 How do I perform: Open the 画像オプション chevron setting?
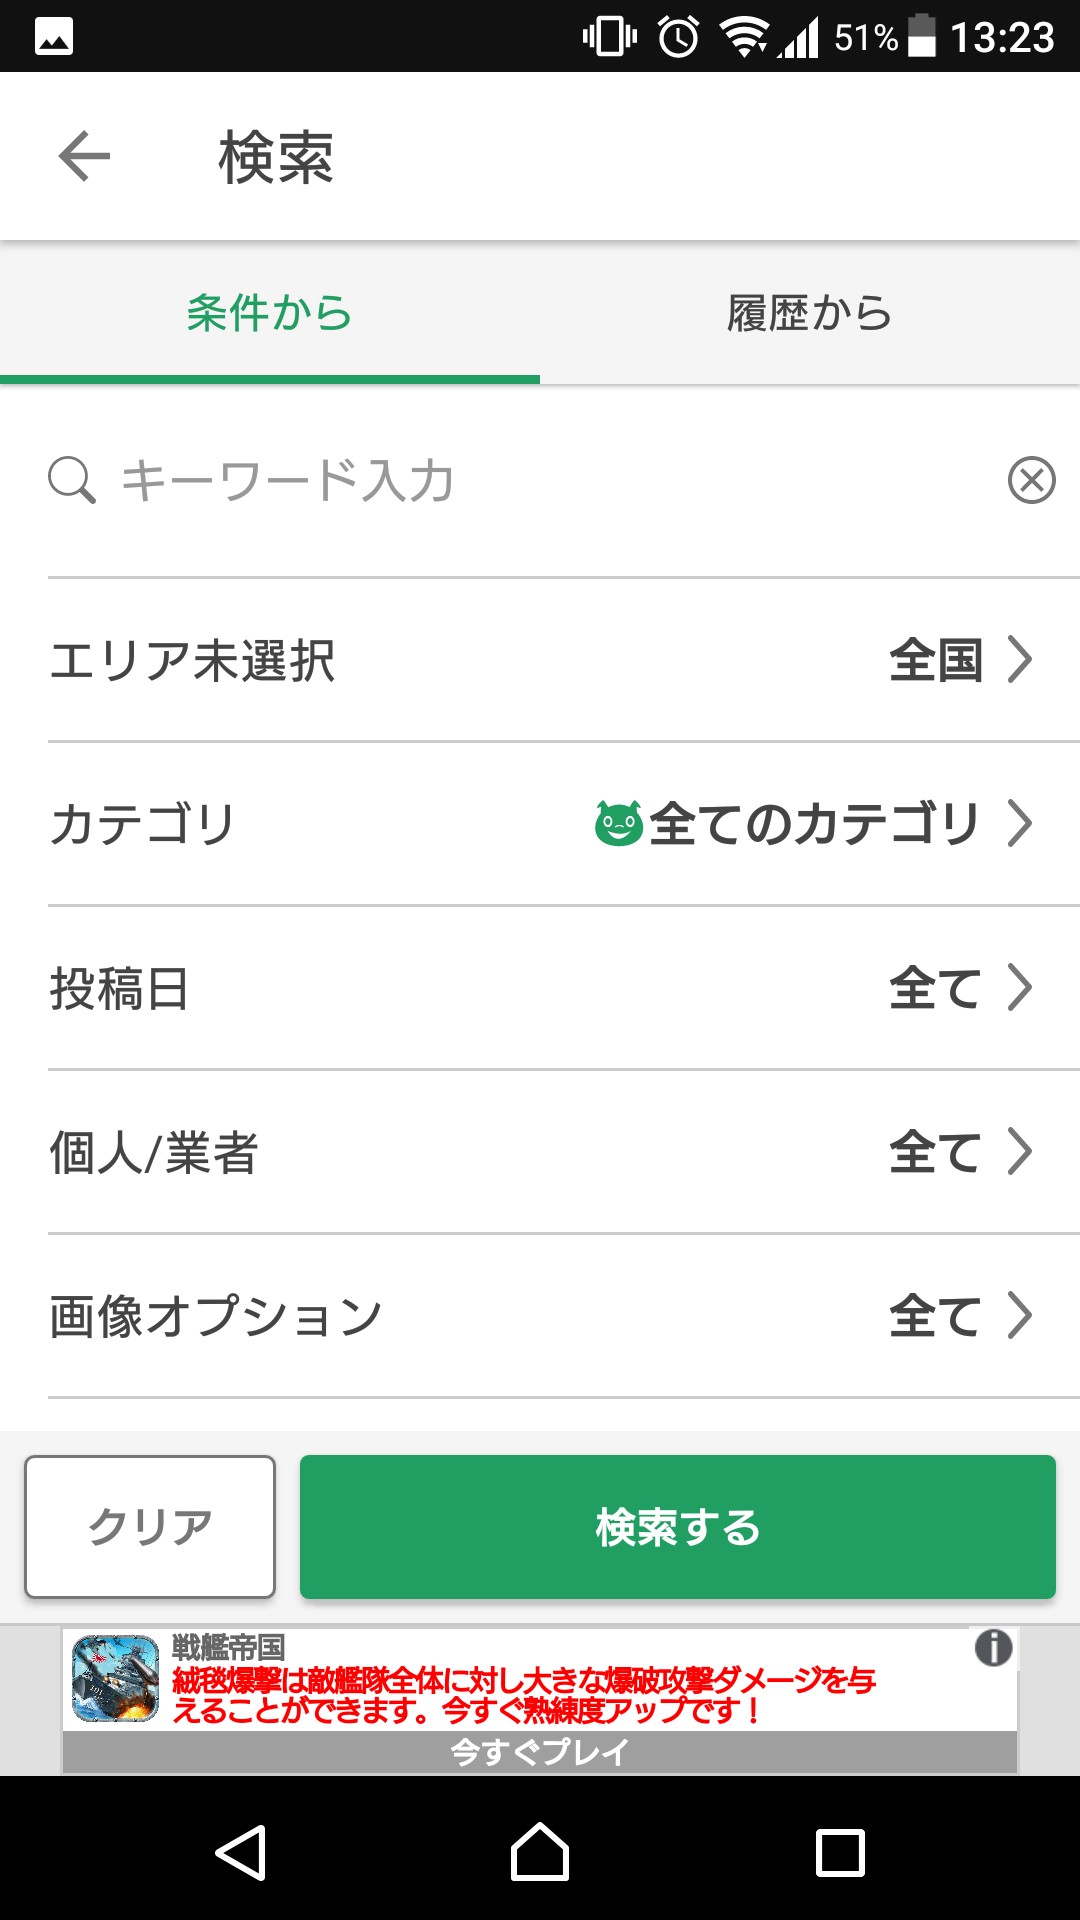pos(1019,1316)
